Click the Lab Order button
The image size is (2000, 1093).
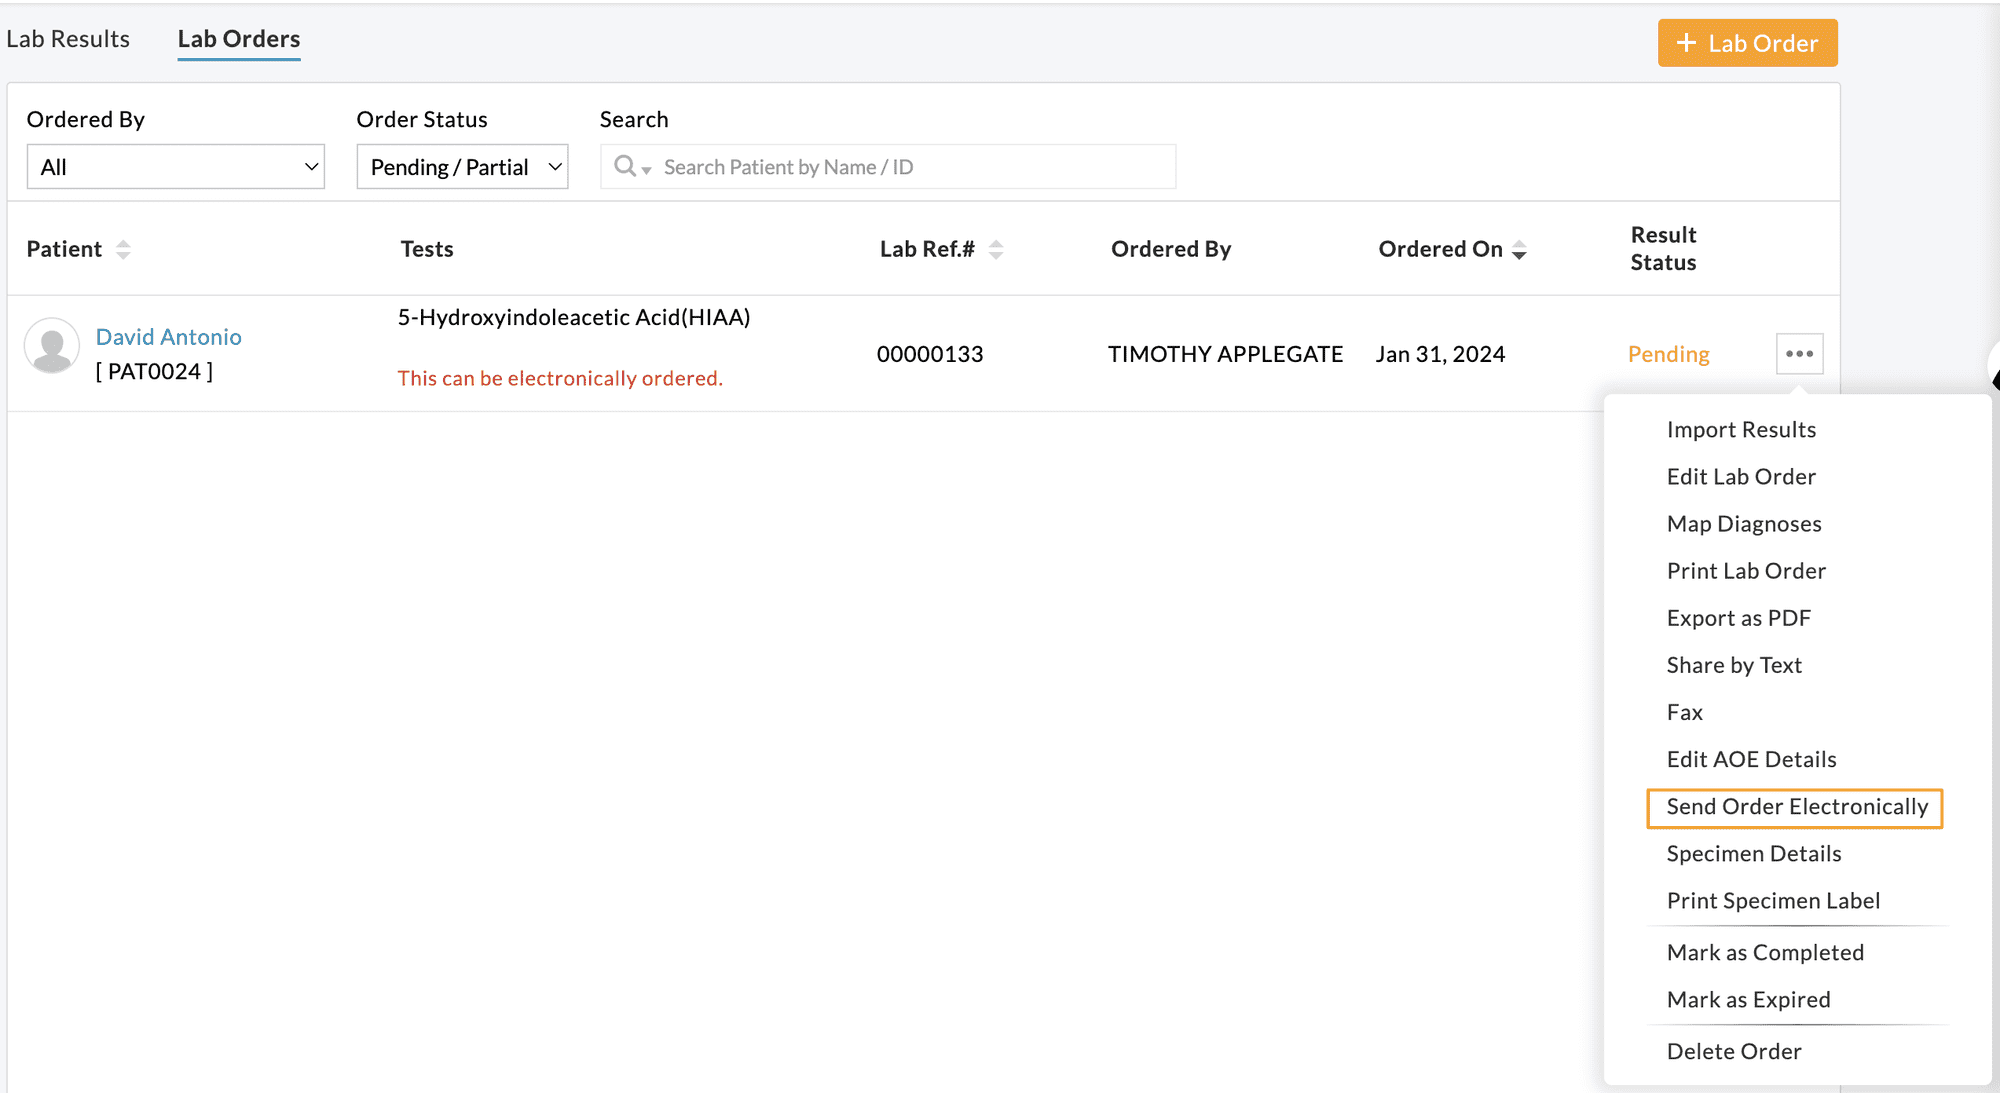coord(1747,43)
